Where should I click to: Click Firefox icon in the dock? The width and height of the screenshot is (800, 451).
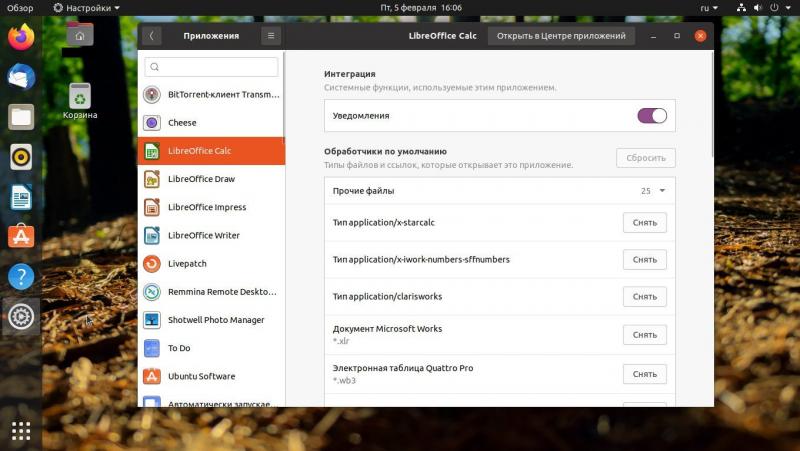point(21,38)
